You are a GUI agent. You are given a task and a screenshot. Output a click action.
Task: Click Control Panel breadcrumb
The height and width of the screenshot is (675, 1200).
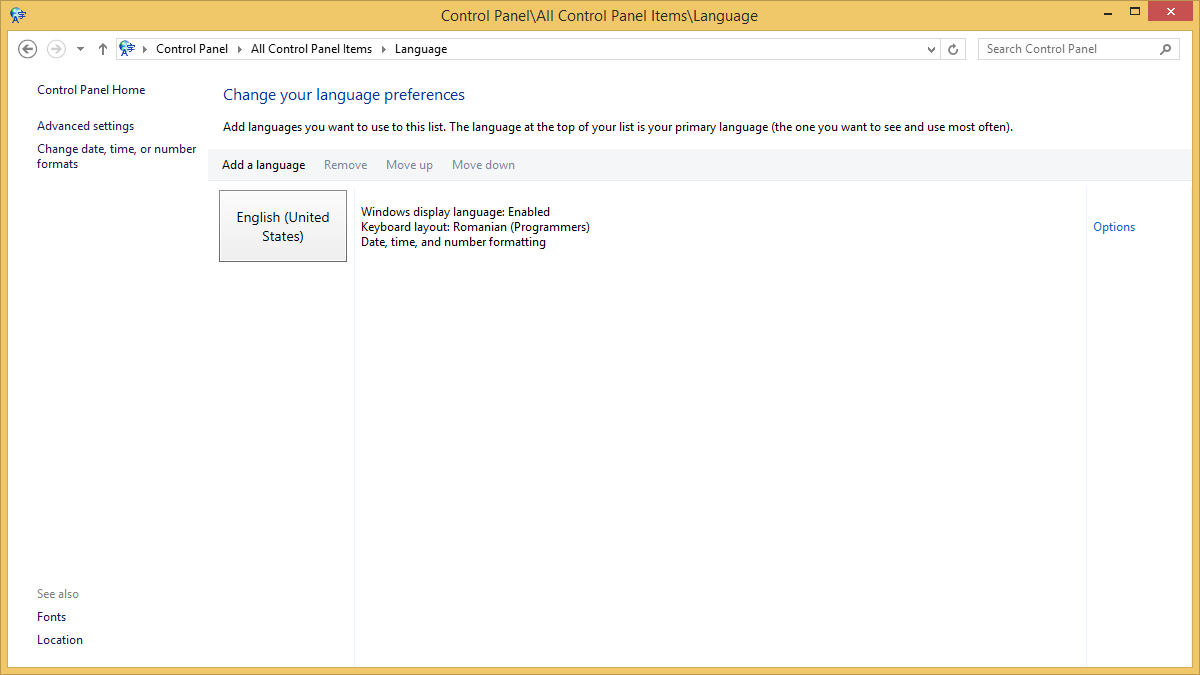pos(192,49)
